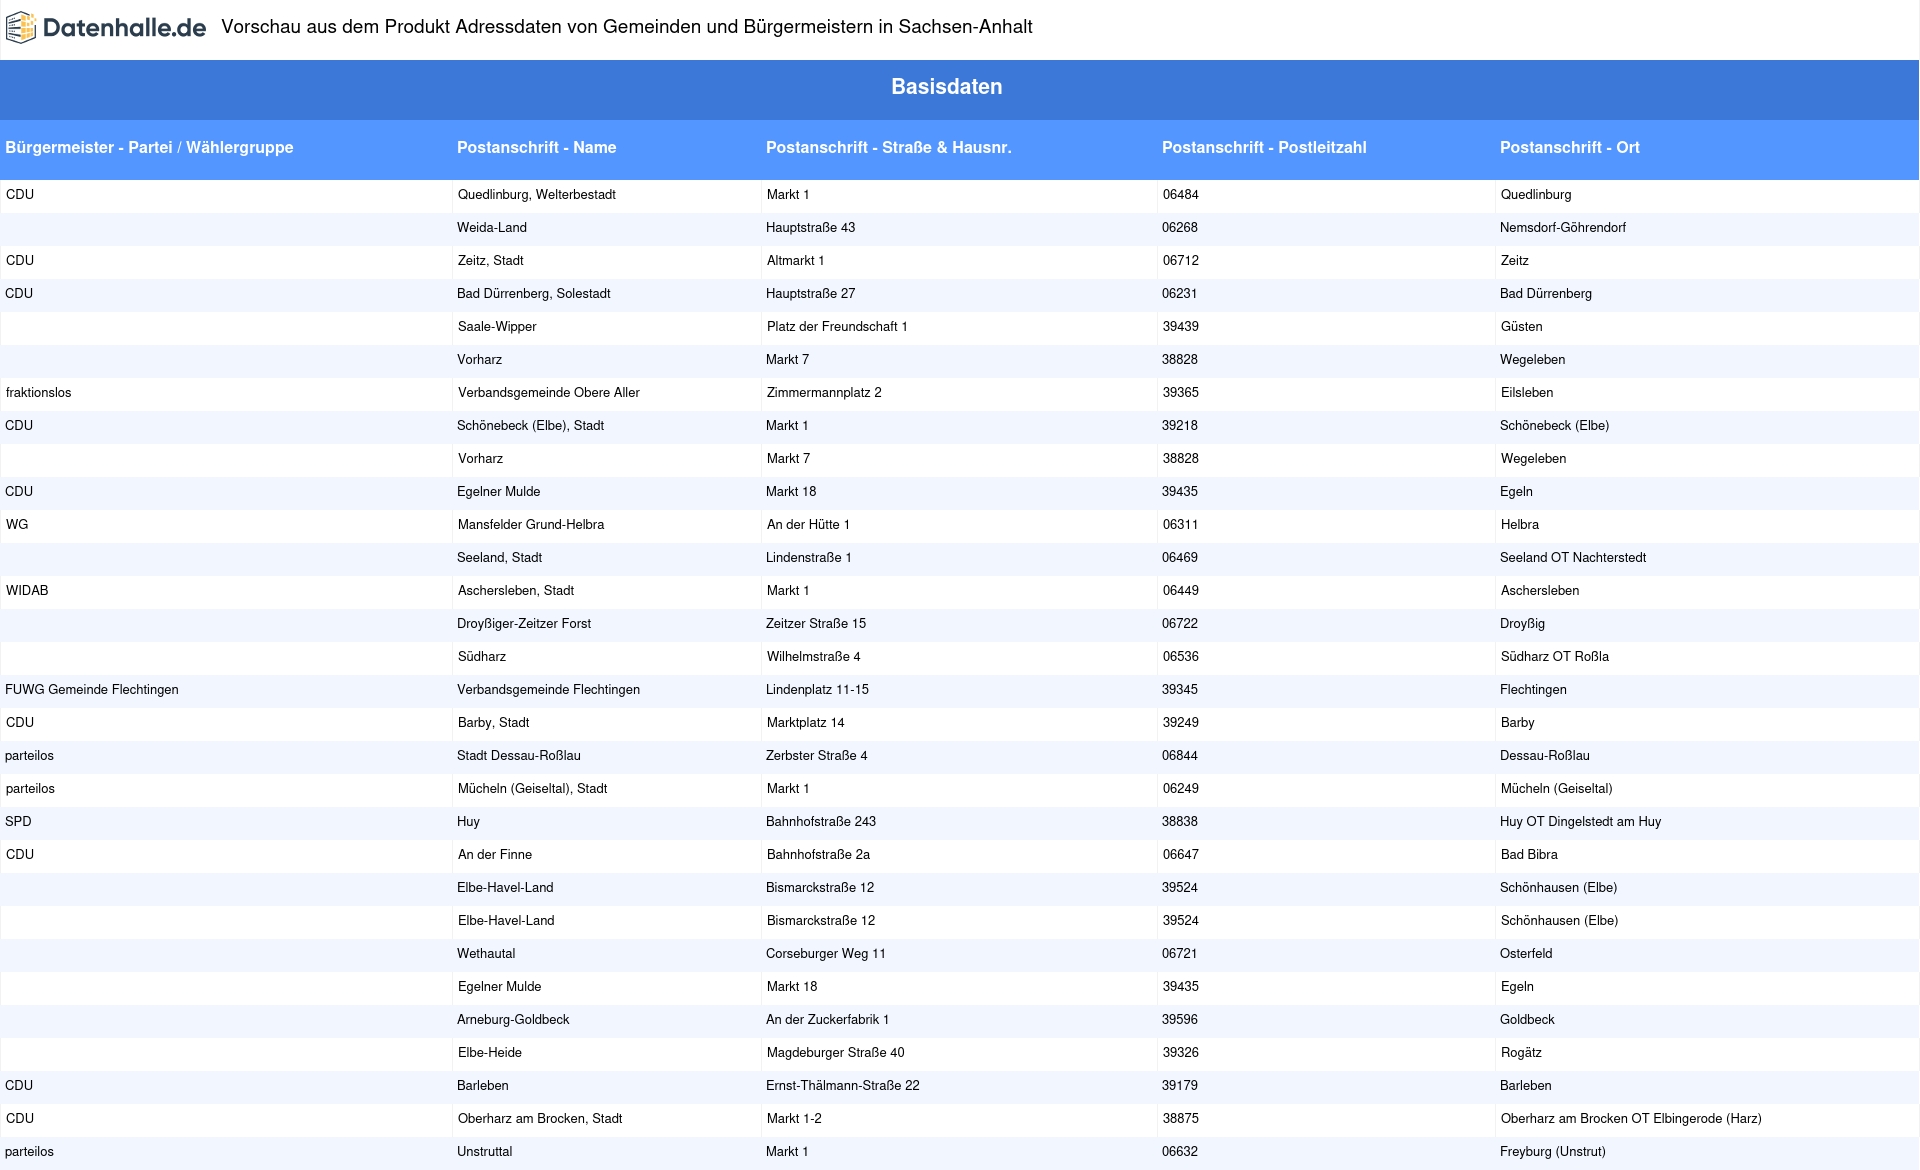Click the cell Oberharz am Brocken, Stadt
1920x1170 pixels.
(x=540, y=1119)
